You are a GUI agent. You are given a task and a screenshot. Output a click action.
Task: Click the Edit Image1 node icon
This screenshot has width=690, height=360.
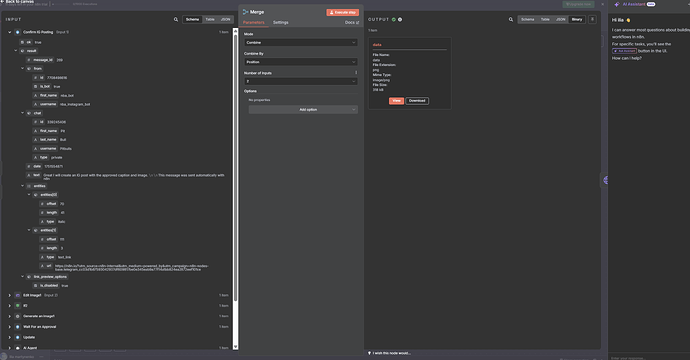(x=18, y=295)
